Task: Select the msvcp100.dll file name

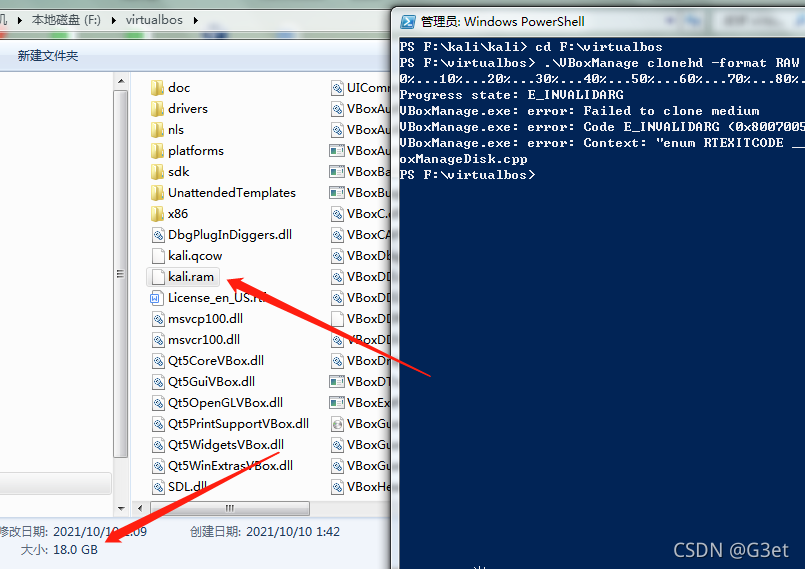Action: [x=205, y=319]
